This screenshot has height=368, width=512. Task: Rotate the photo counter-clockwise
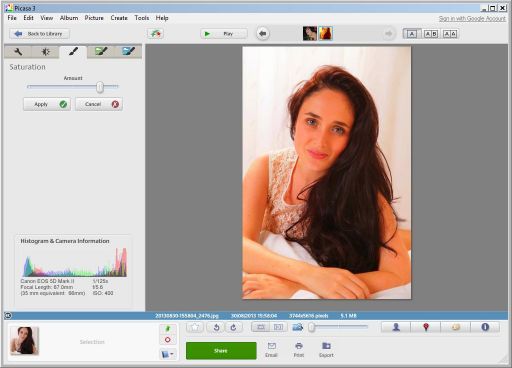(x=216, y=327)
